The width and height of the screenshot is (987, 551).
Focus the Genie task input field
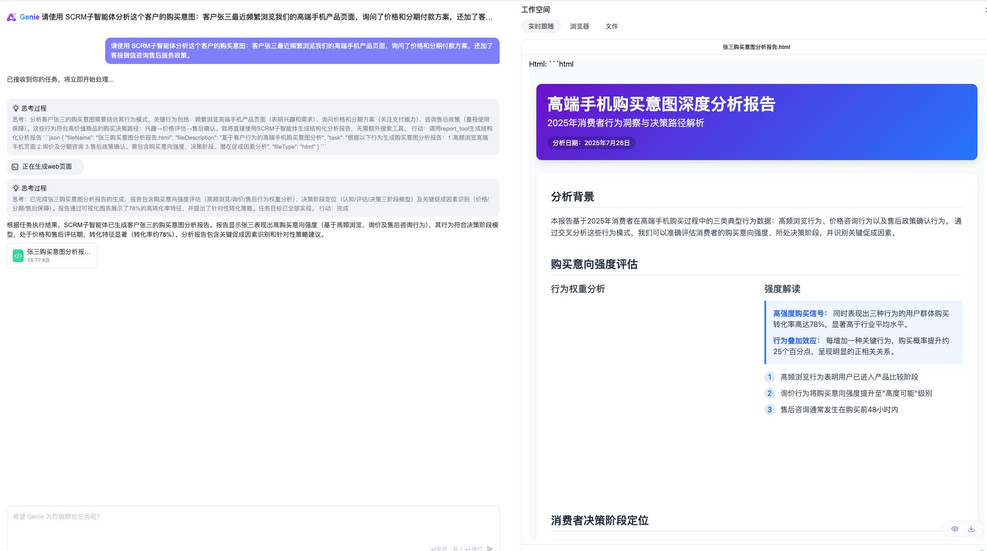[x=253, y=528]
